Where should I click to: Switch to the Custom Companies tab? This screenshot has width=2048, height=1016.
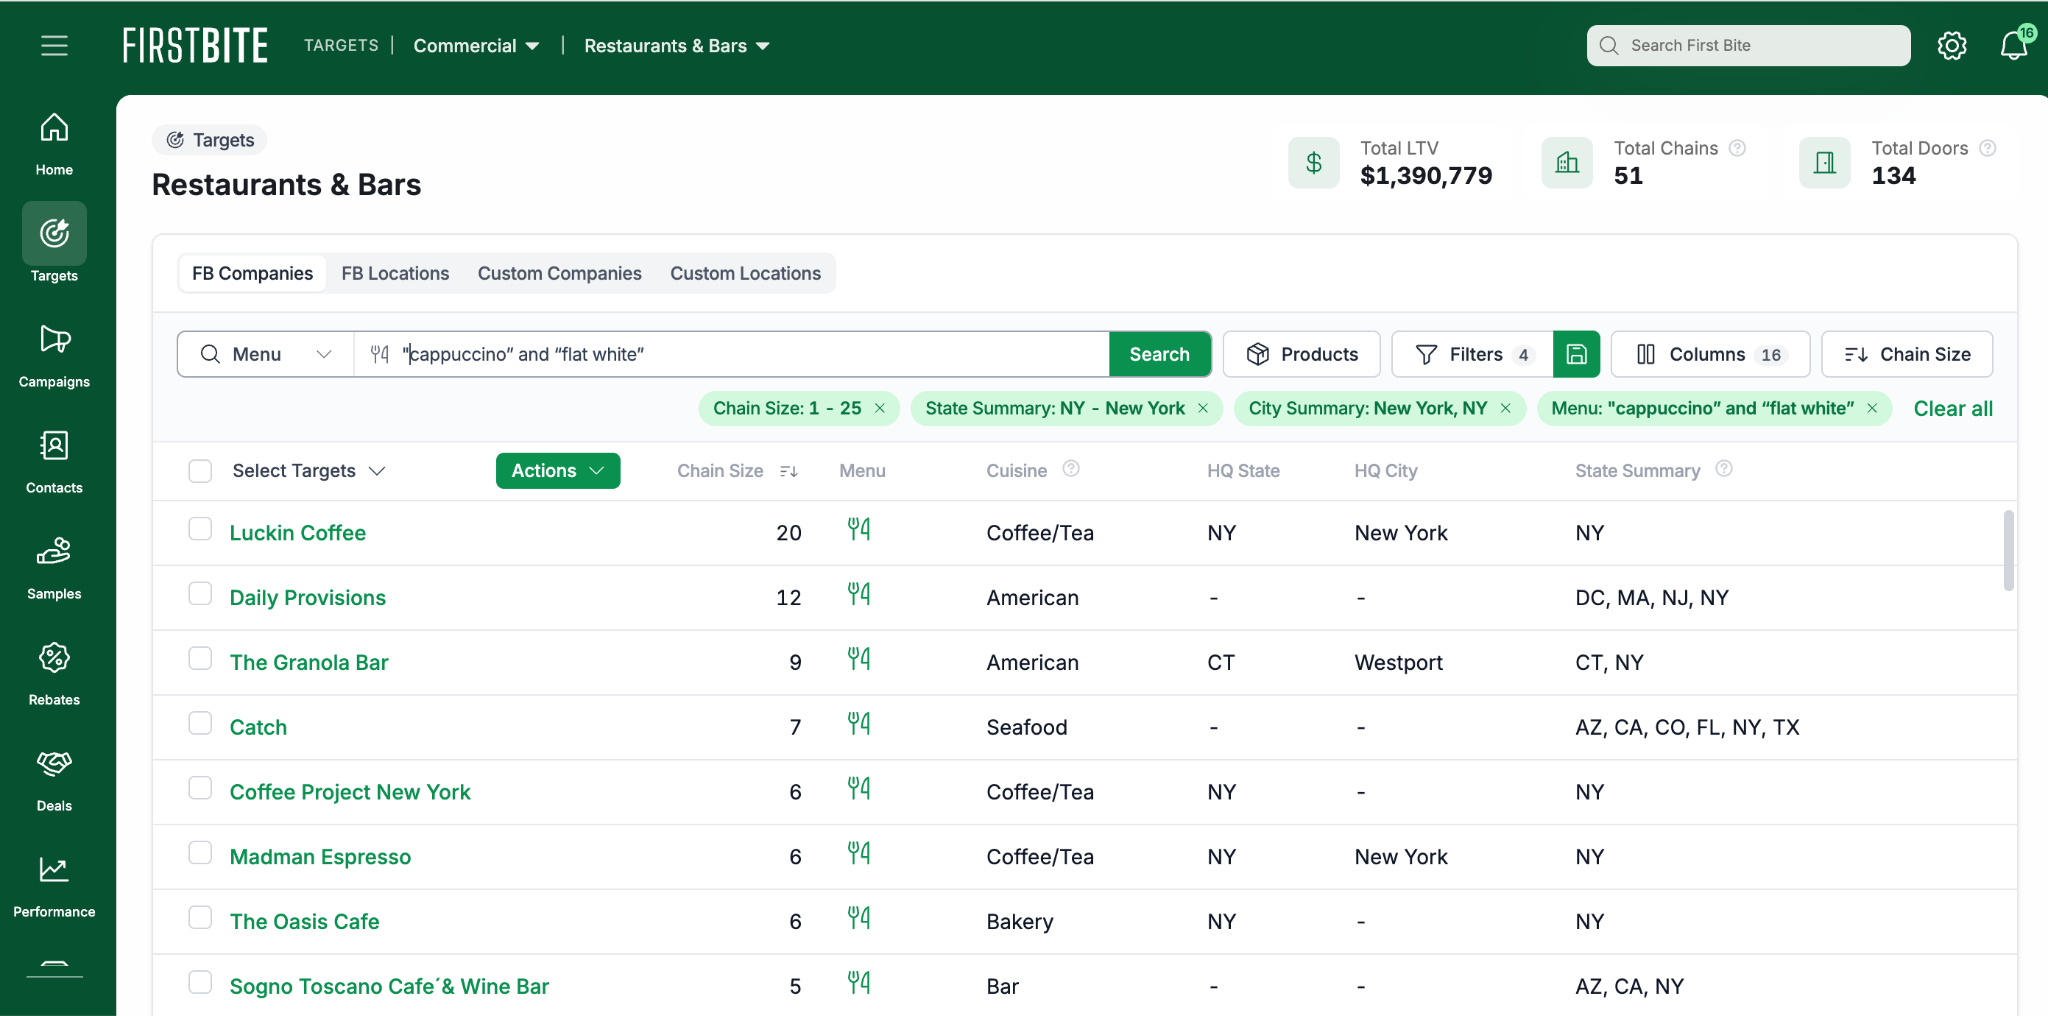560,274
